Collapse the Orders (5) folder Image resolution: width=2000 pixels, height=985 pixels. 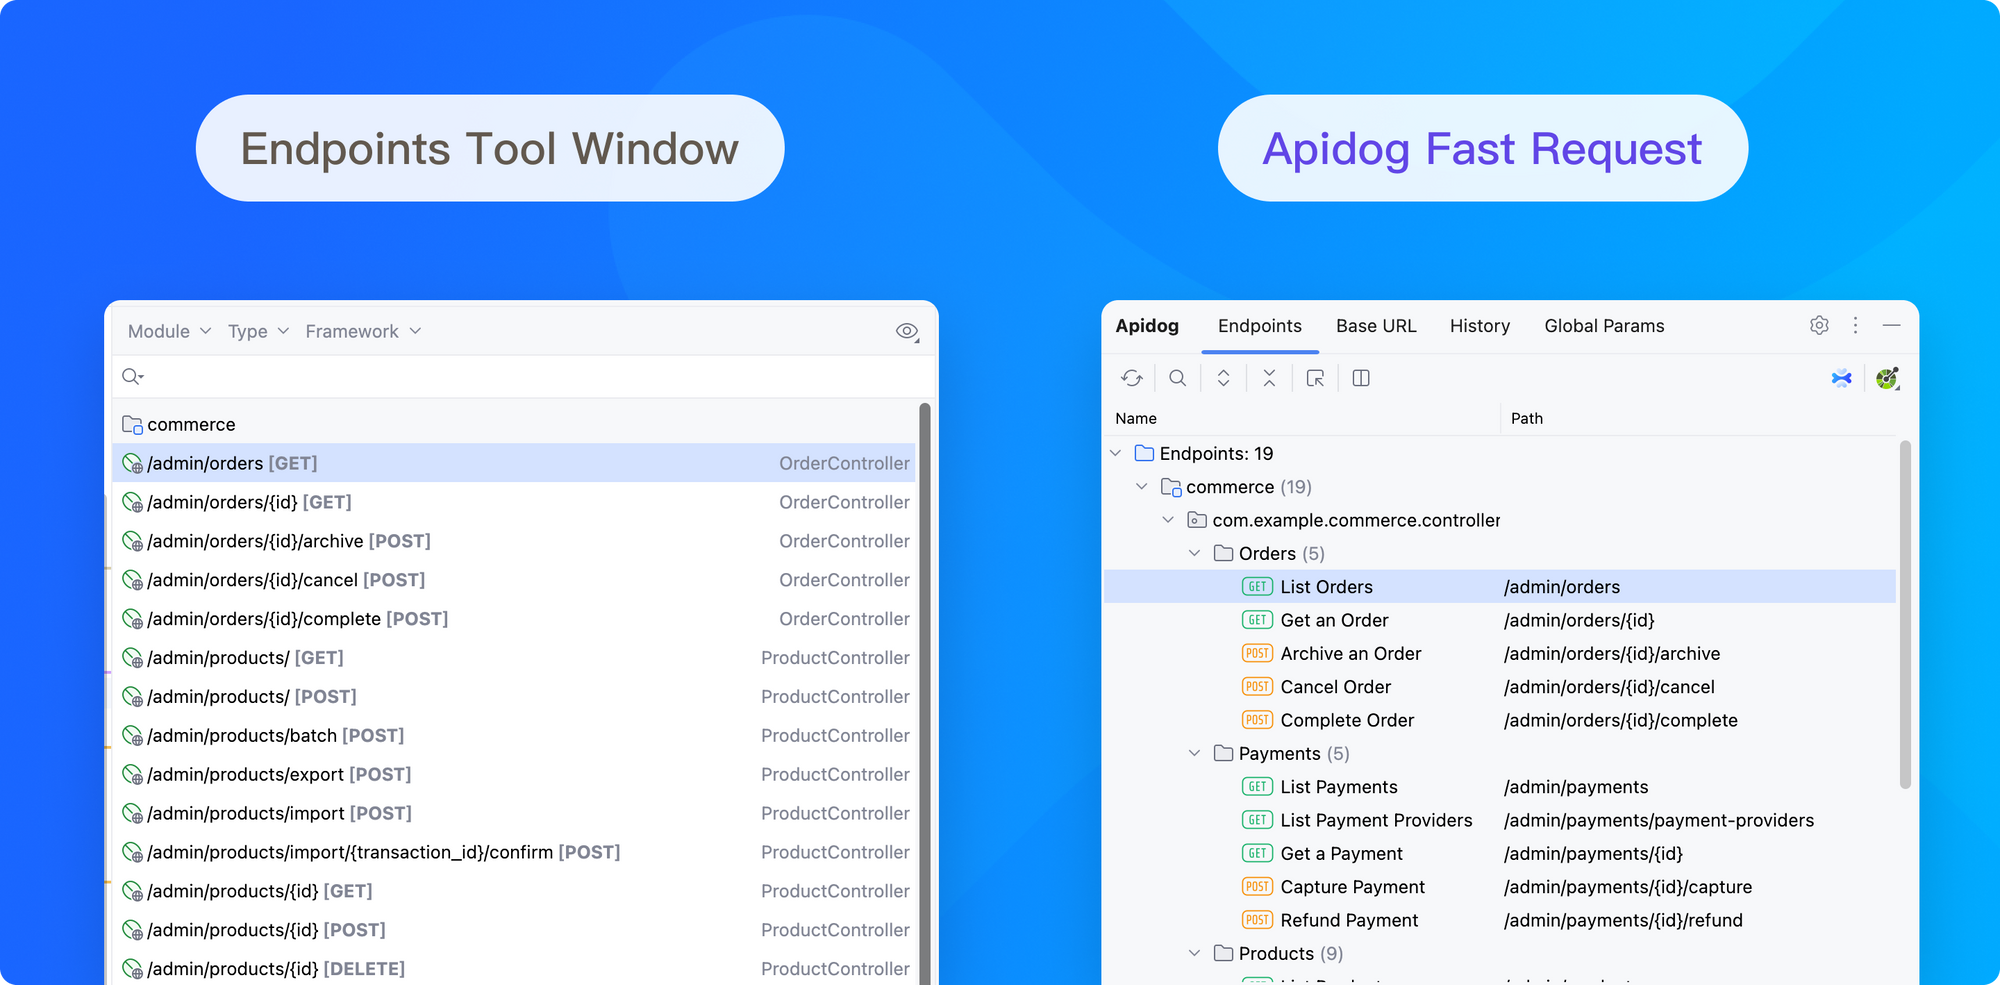(1194, 553)
